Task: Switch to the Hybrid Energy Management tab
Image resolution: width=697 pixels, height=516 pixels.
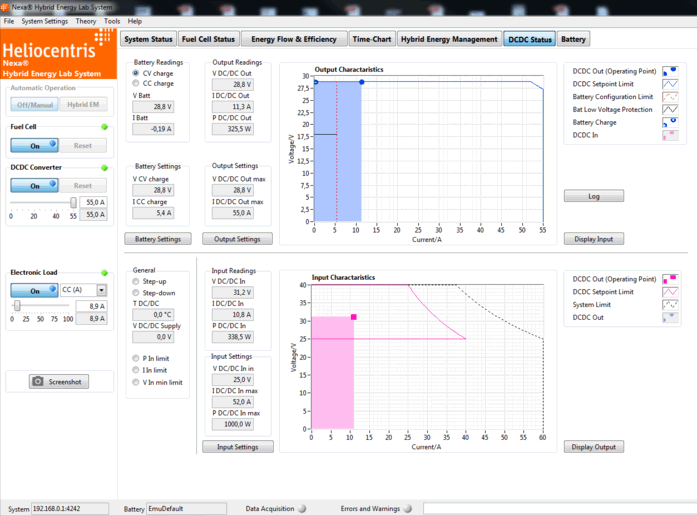Action: 449,40
